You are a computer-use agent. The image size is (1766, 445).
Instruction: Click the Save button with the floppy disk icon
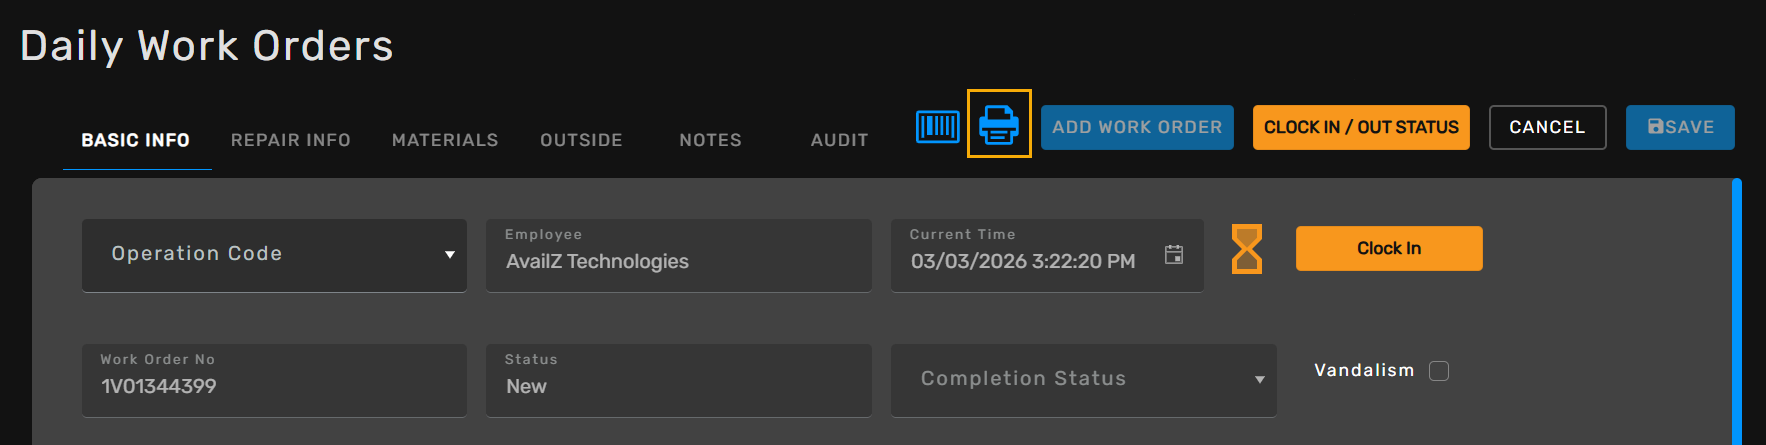click(x=1679, y=128)
